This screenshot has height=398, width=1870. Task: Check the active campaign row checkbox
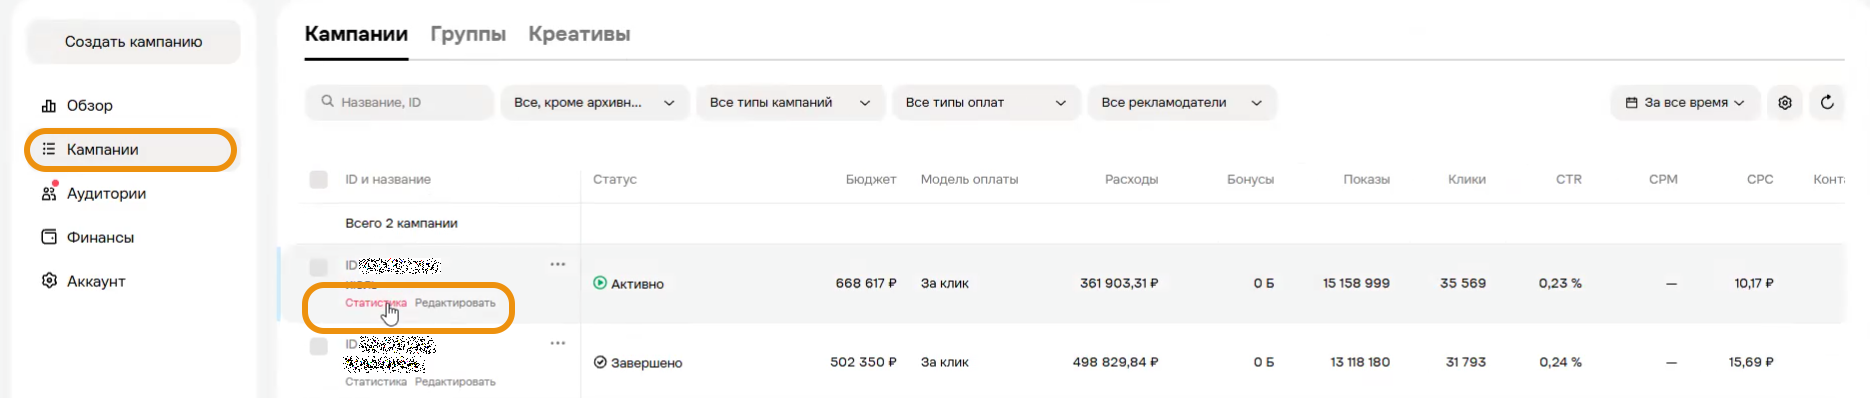319,267
